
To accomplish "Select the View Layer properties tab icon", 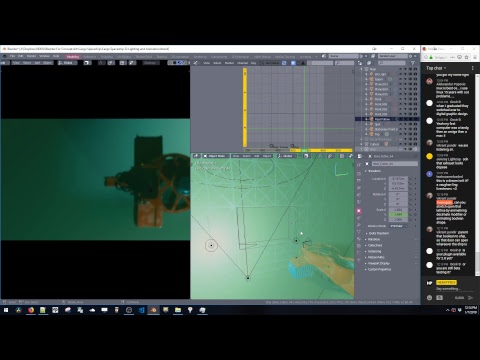I will [x=359, y=188].
